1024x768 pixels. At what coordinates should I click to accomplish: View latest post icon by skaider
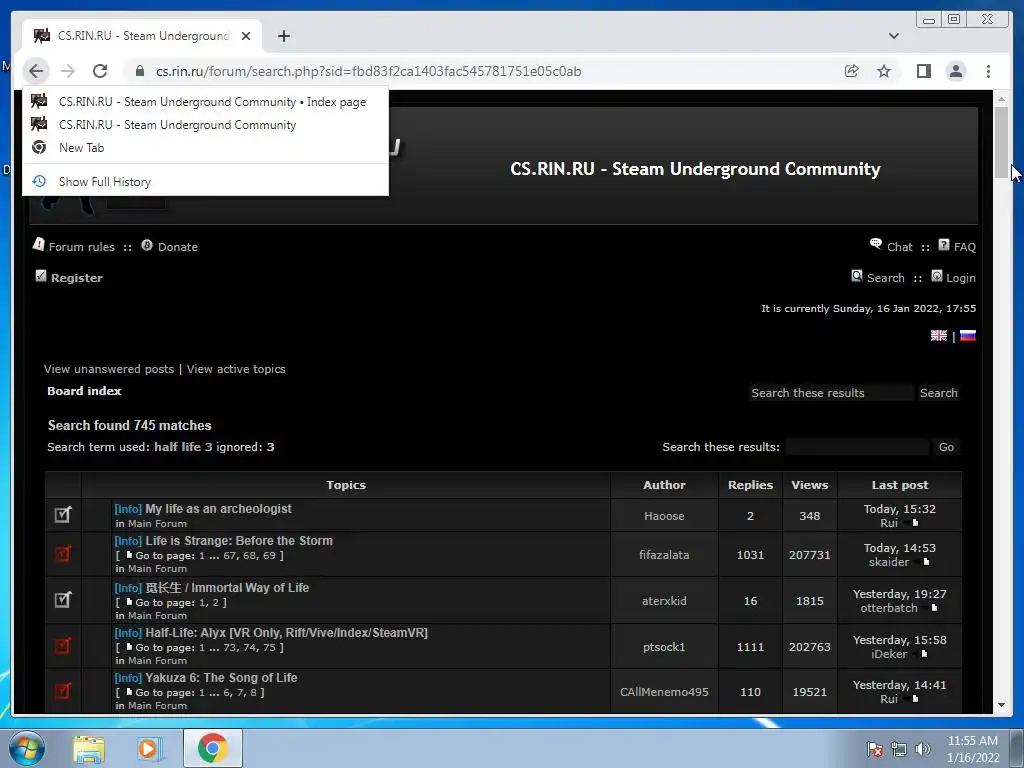pos(926,562)
